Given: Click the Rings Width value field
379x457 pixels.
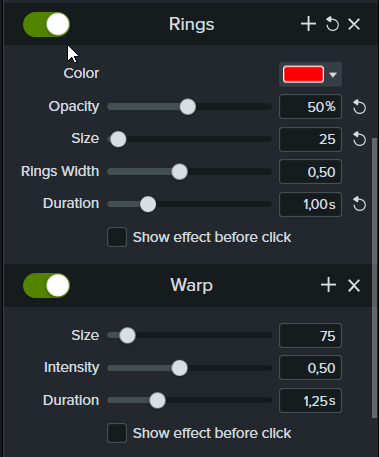Looking at the screenshot, I should [310, 172].
